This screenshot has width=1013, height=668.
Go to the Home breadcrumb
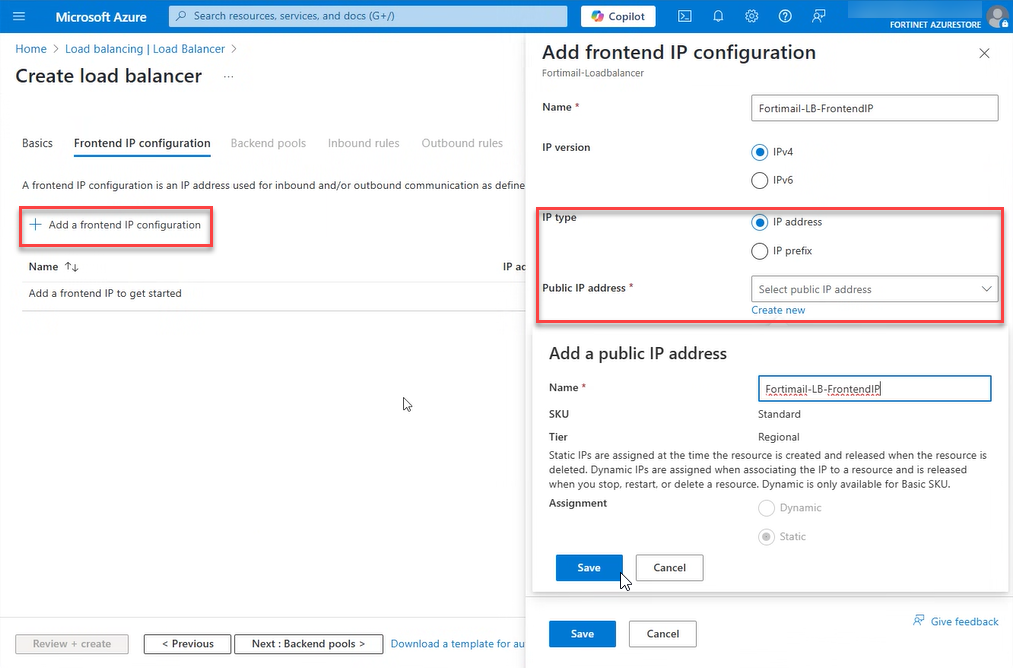(31, 49)
